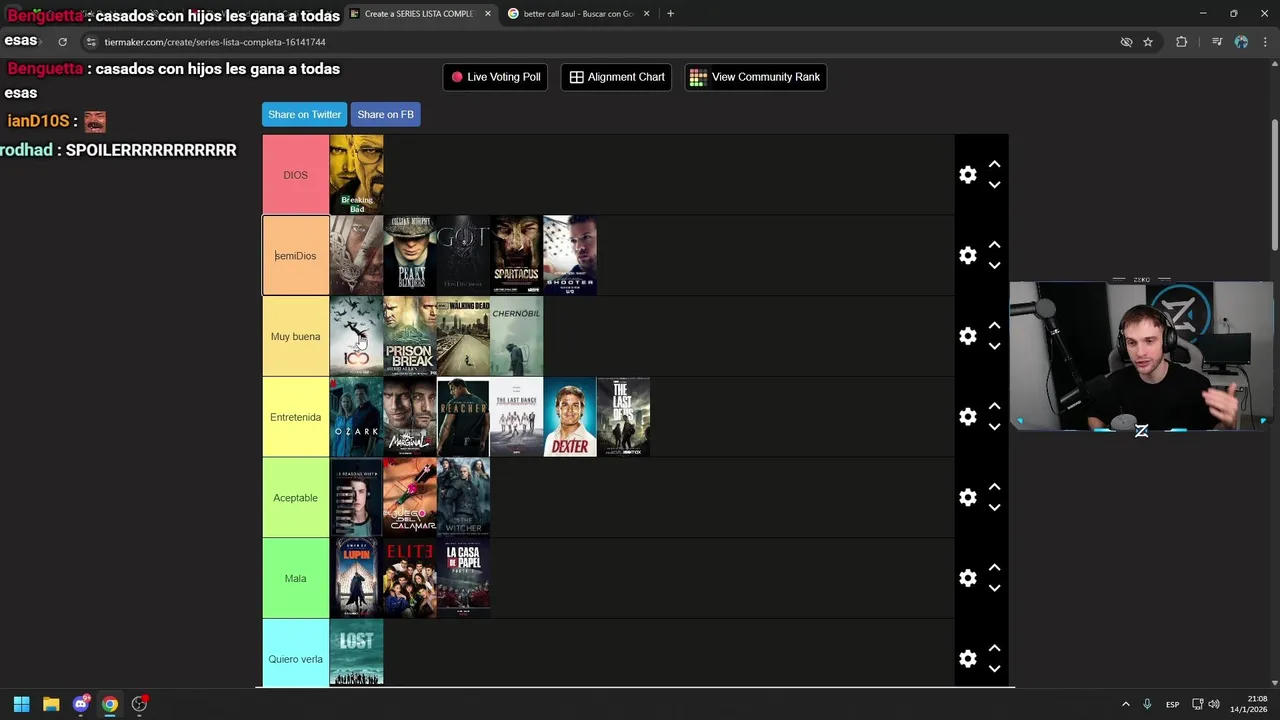Screen dimensions: 1280x720
Task: Move the DIOS tier row up
Action: (994, 164)
